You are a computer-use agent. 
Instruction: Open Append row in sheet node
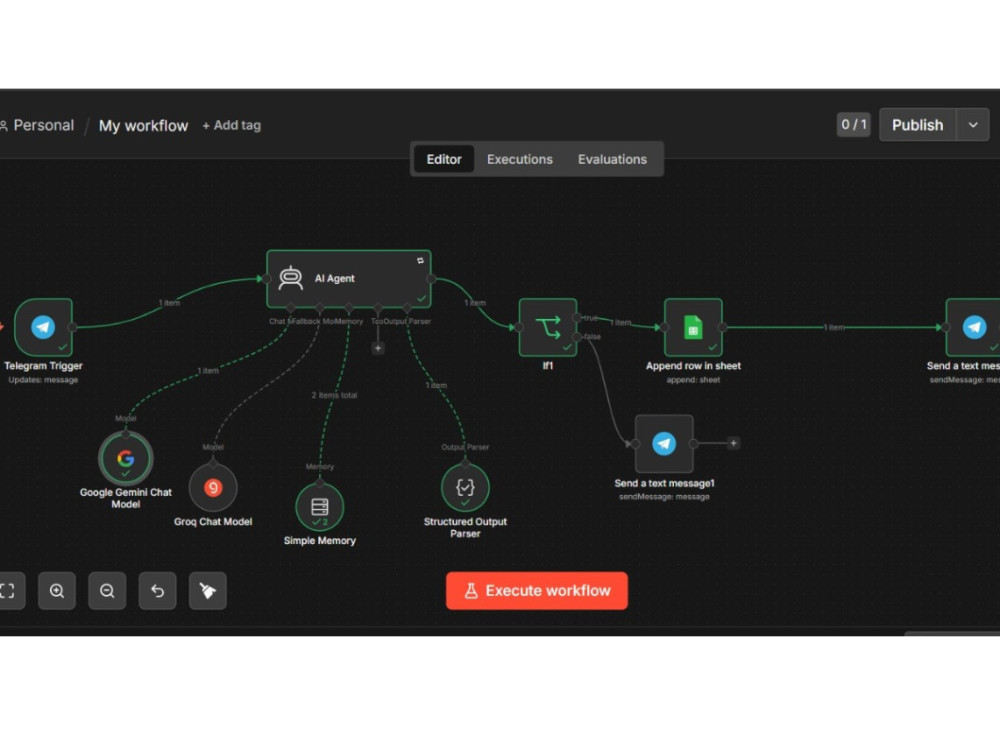pyautogui.click(x=693, y=327)
